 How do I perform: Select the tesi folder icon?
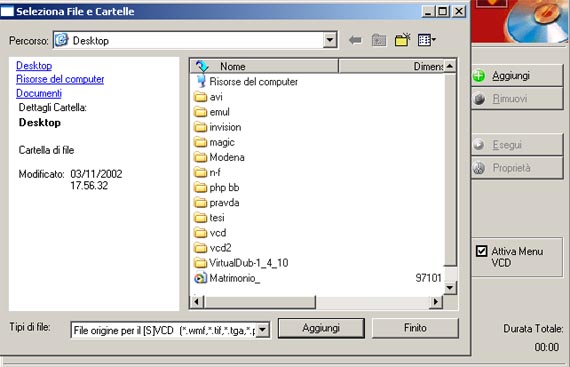click(200, 218)
